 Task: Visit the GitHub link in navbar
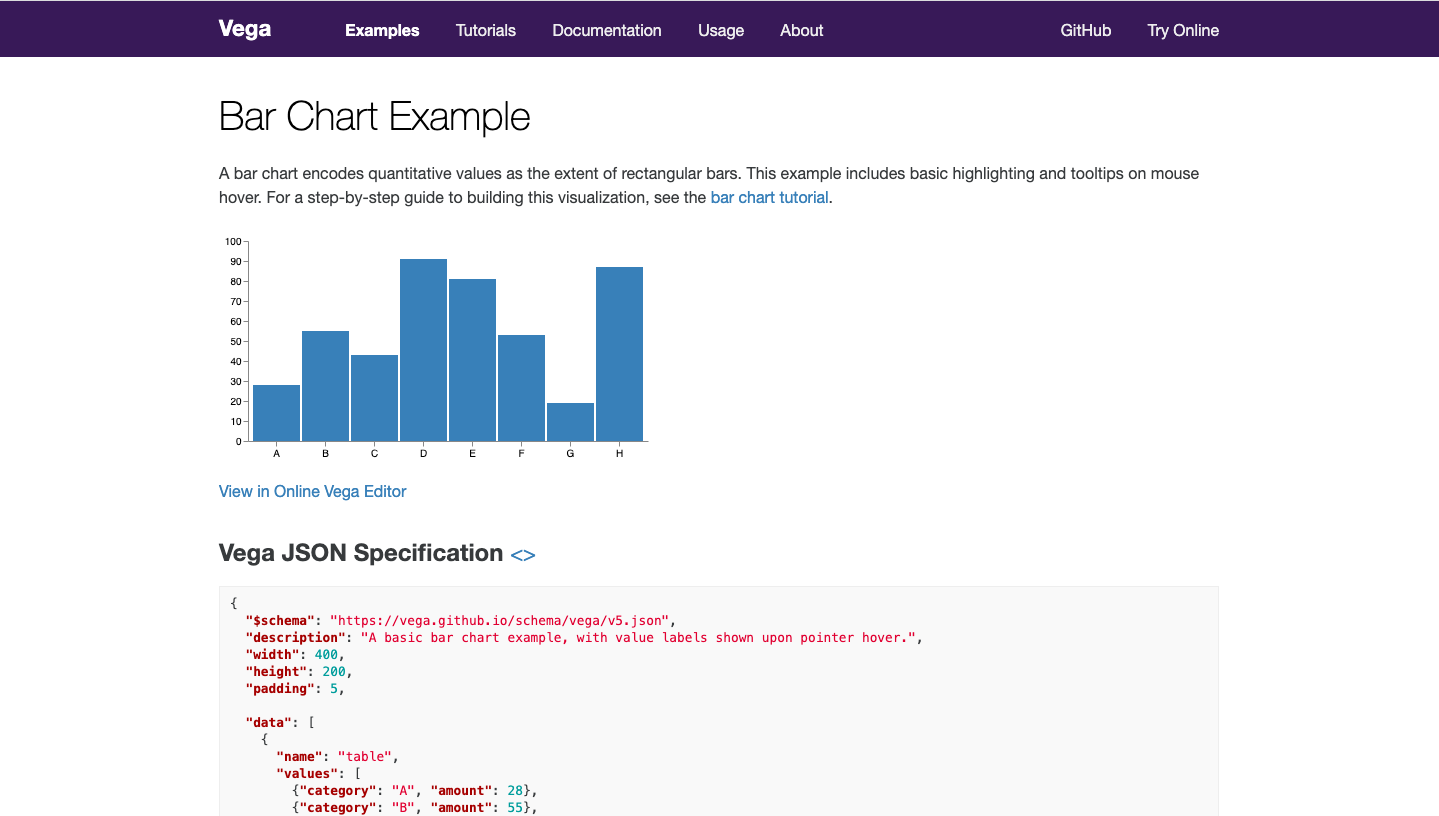(x=1086, y=30)
